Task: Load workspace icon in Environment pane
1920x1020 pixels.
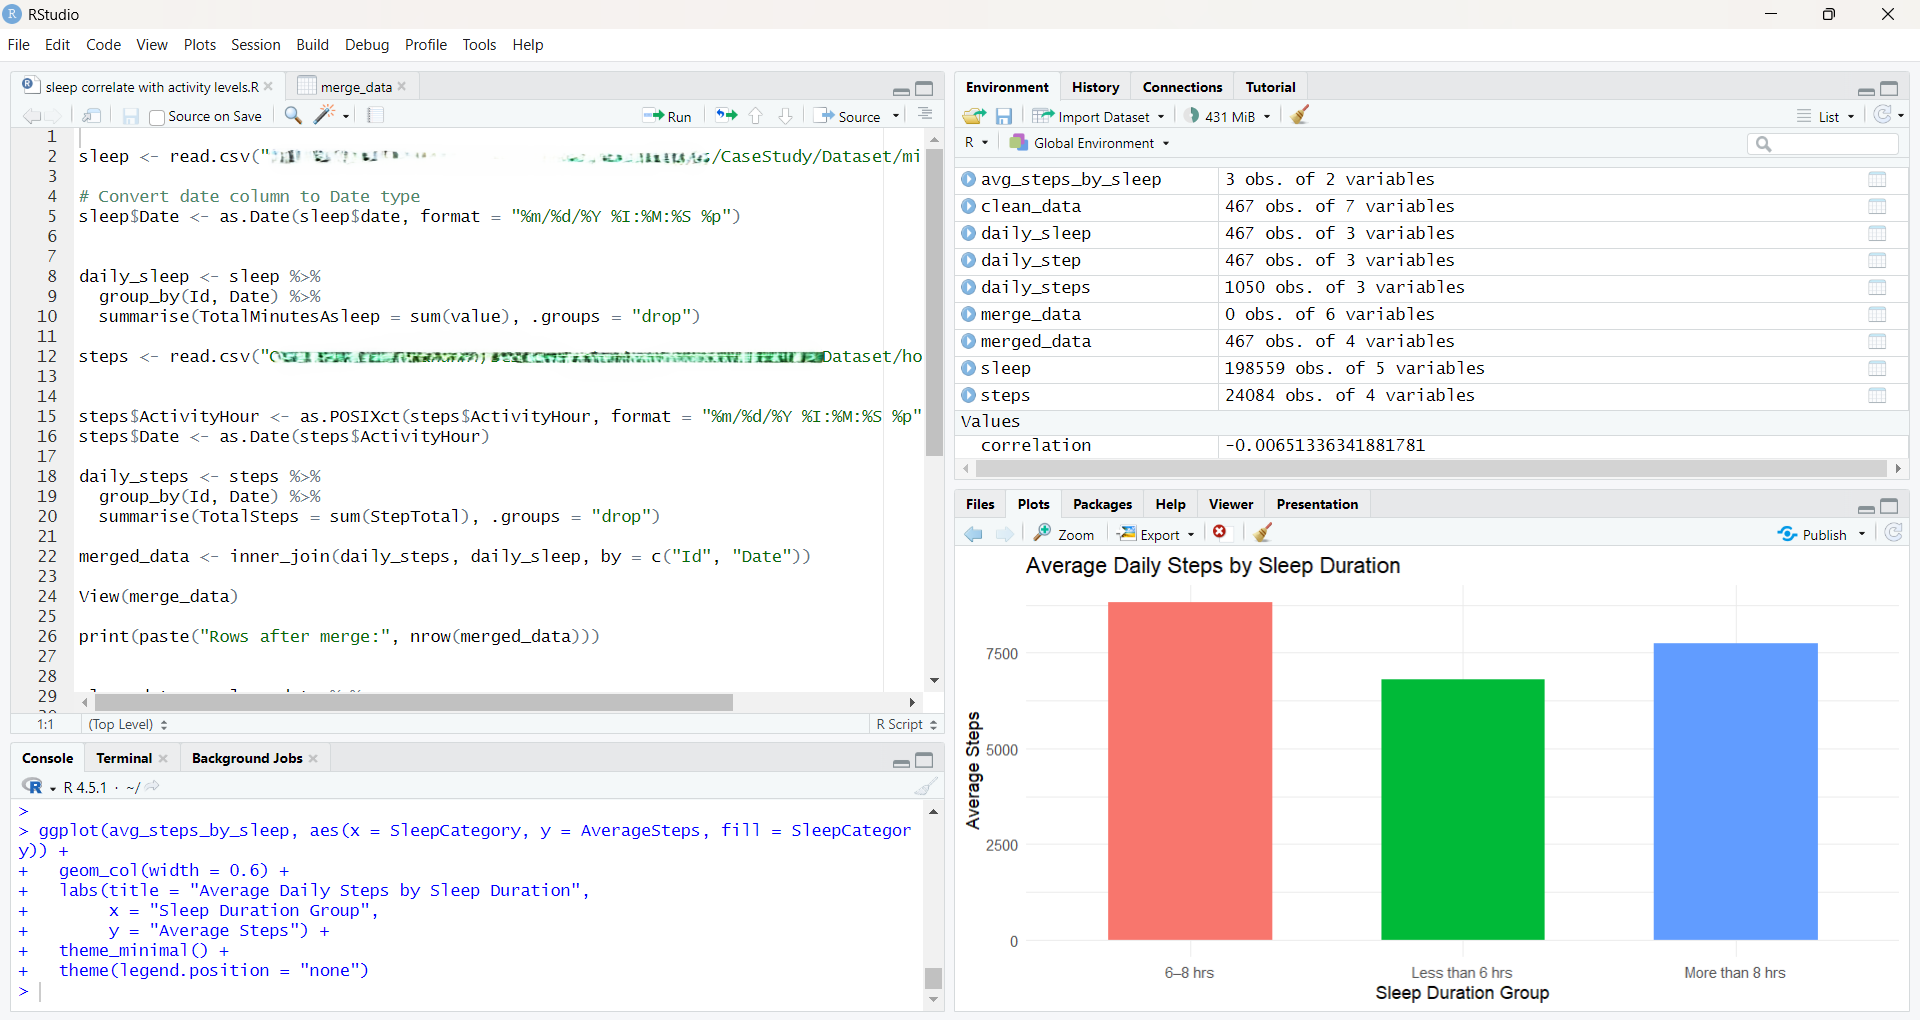Action: pyautogui.click(x=974, y=116)
